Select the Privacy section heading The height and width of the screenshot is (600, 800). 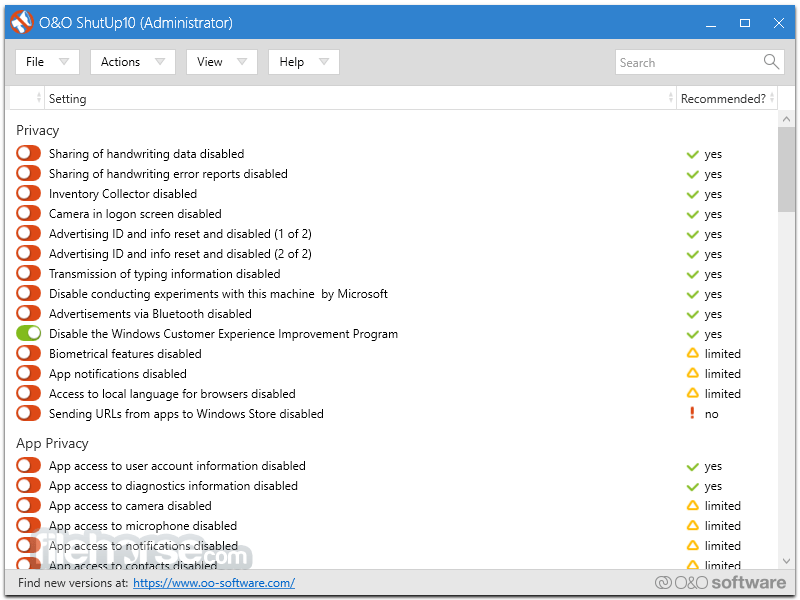(38, 130)
